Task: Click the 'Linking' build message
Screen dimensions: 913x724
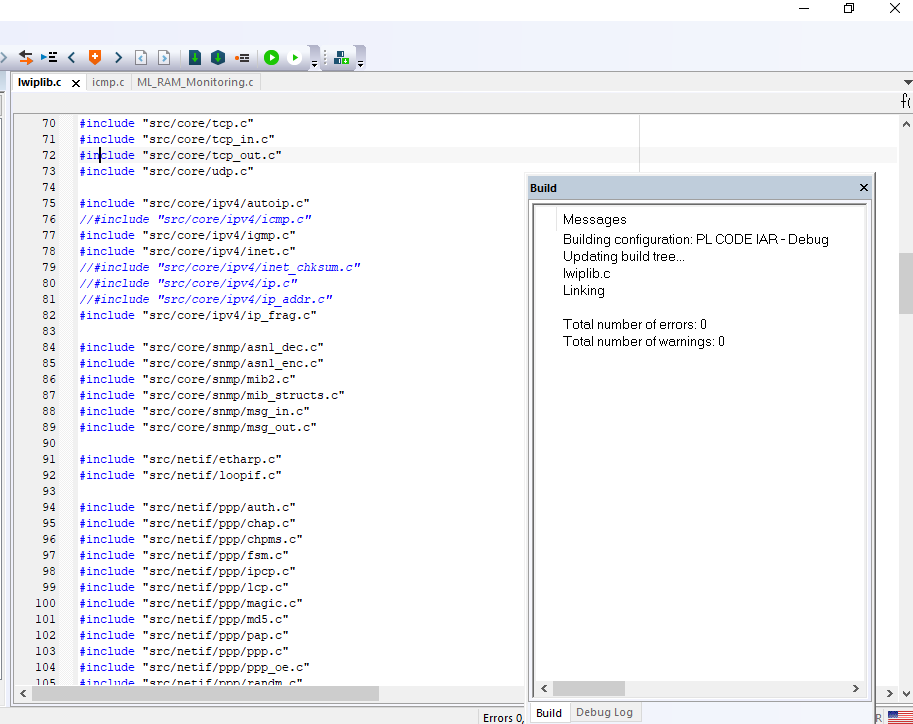Action: [583, 290]
